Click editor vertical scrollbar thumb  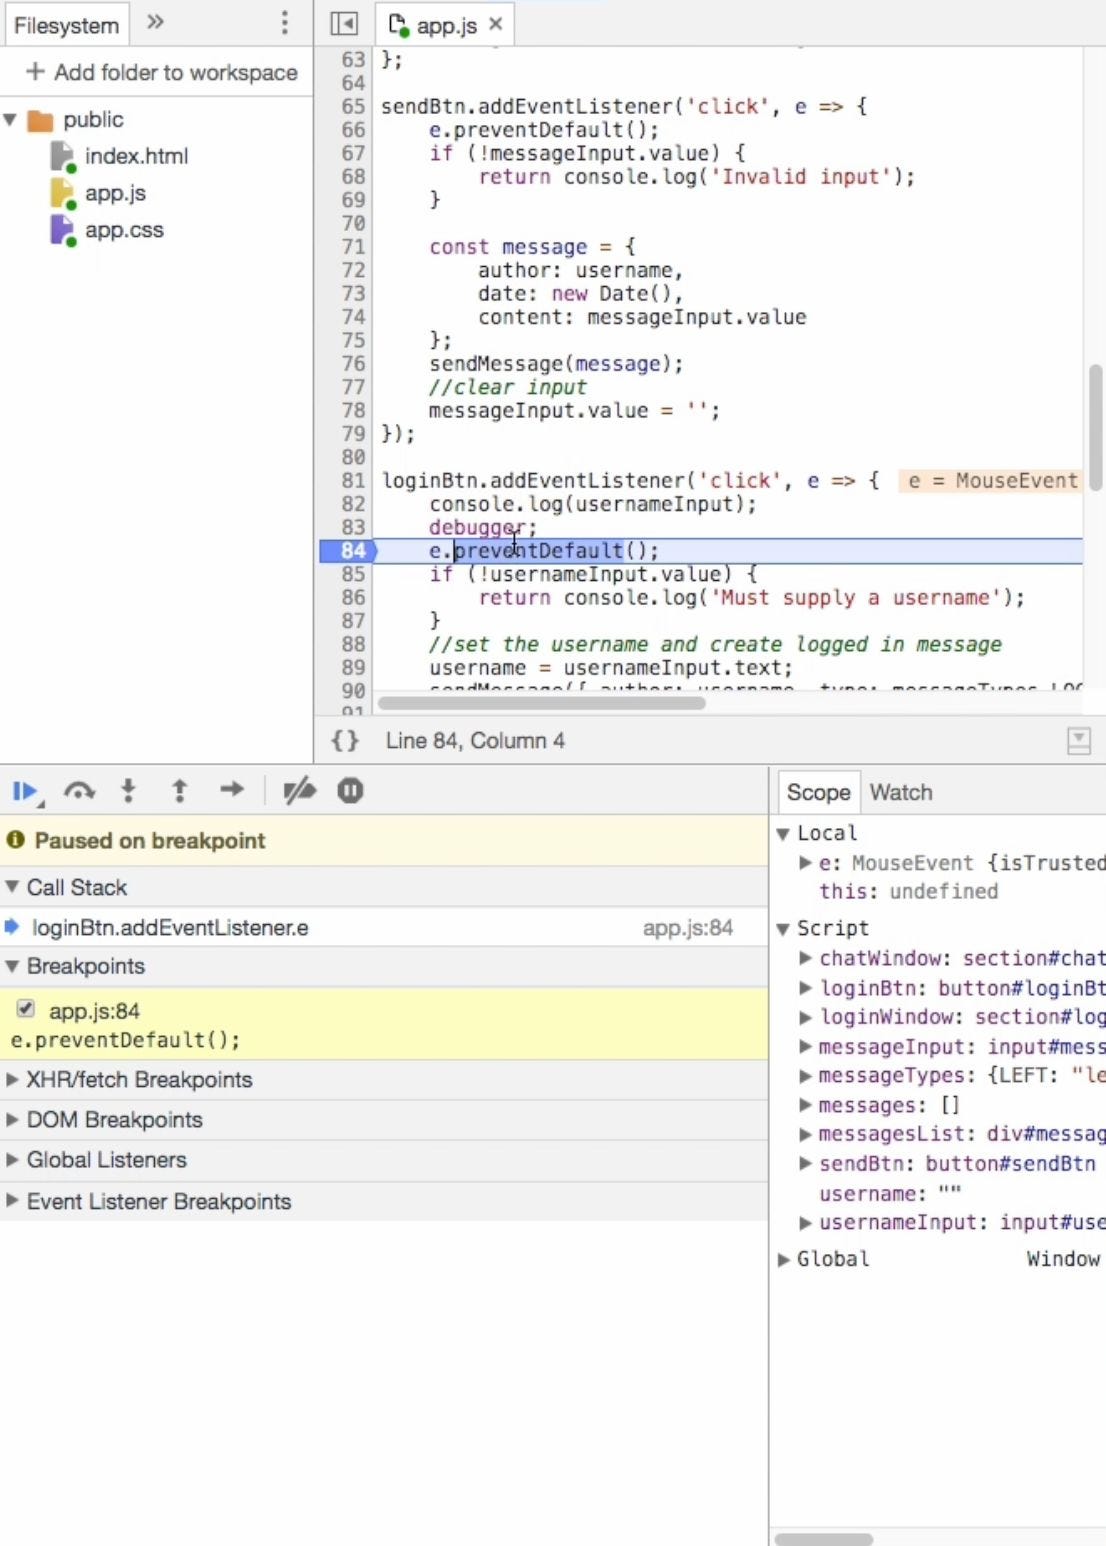[1095, 427]
